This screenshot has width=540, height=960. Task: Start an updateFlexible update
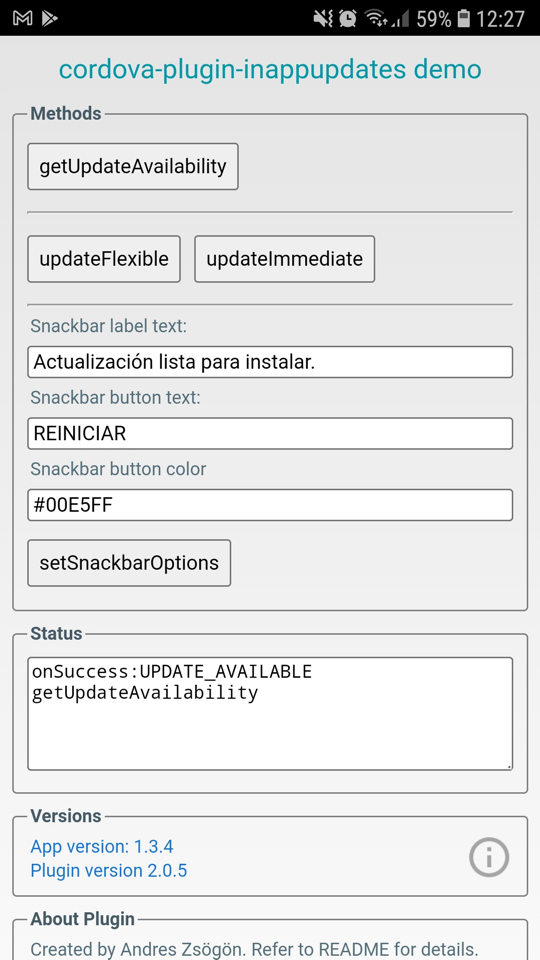(x=104, y=259)
